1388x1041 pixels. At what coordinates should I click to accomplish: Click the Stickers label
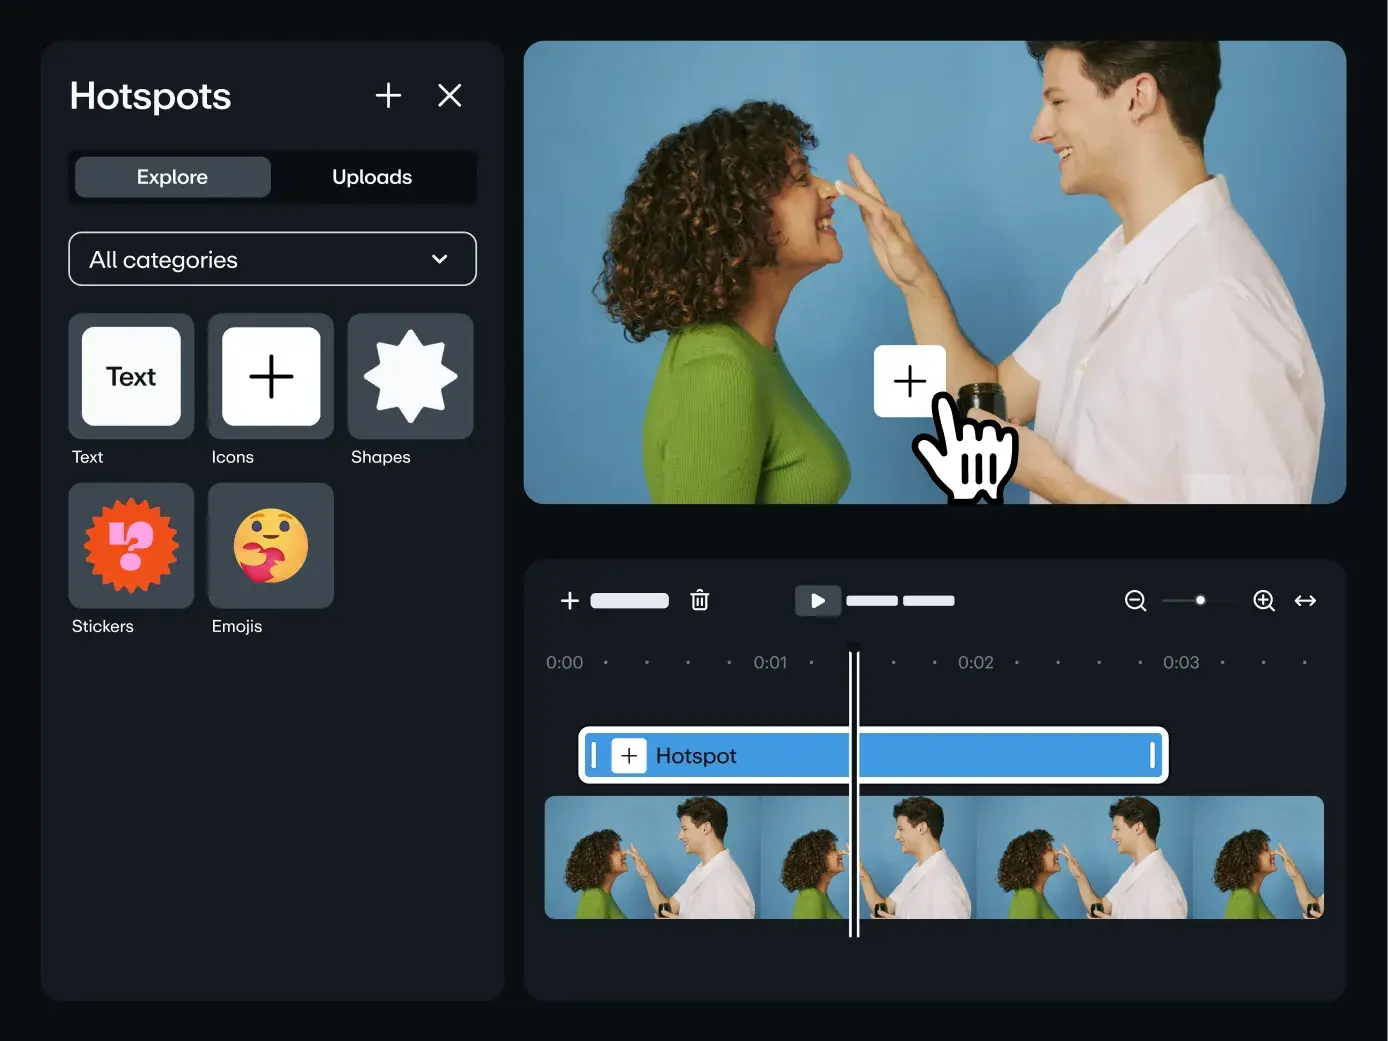click(102, 626)
